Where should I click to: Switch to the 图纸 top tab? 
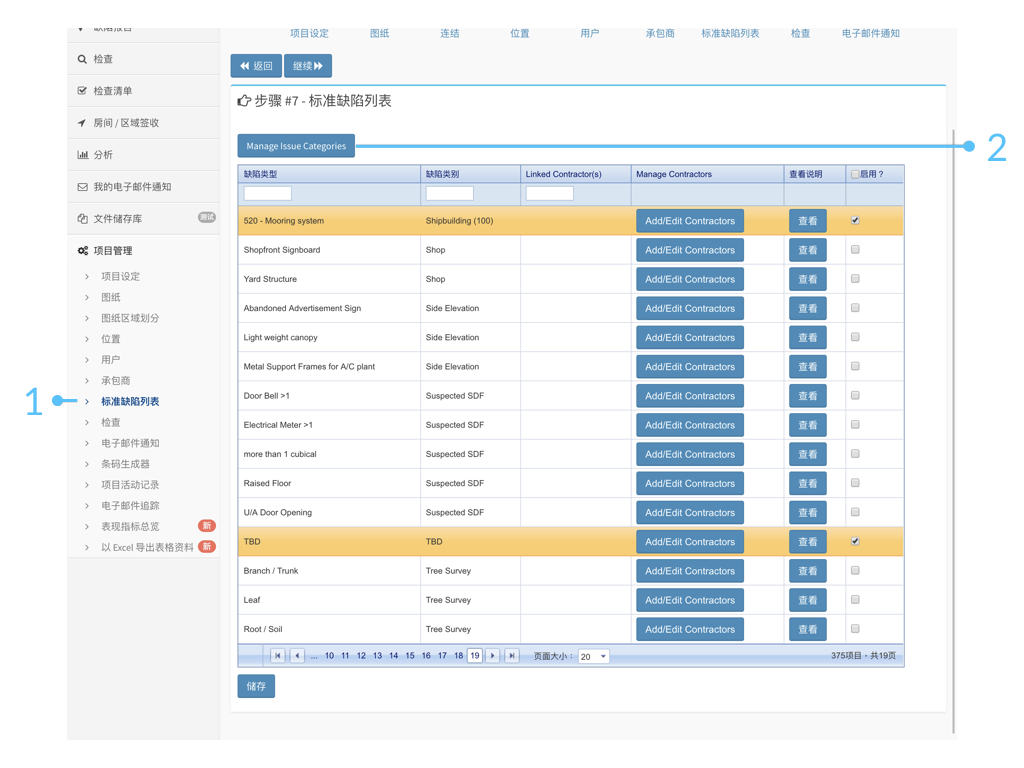[x=379, y=33]
